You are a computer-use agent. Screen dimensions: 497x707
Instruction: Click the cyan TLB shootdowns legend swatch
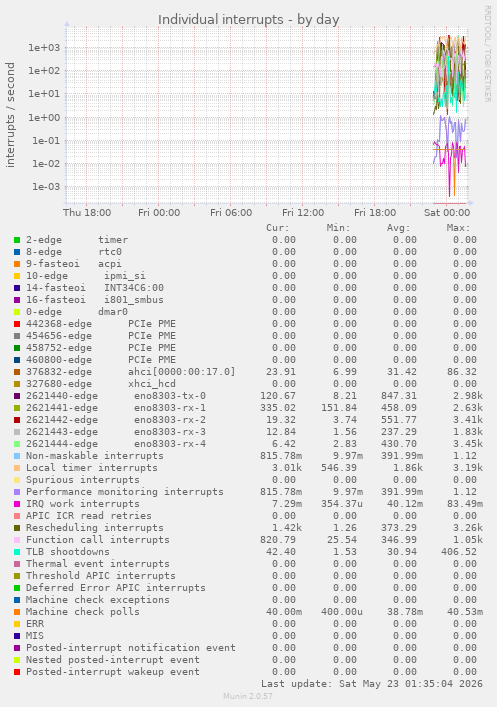[x=17, y=552]
